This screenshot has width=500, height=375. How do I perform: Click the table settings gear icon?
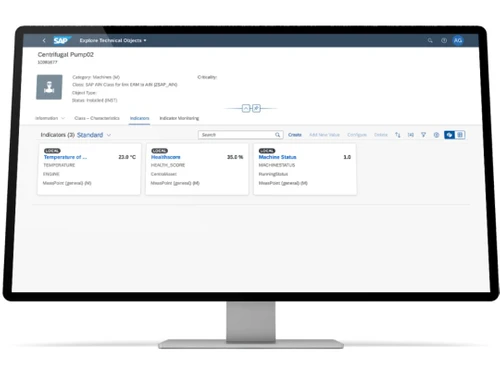(x=436, y=135)
